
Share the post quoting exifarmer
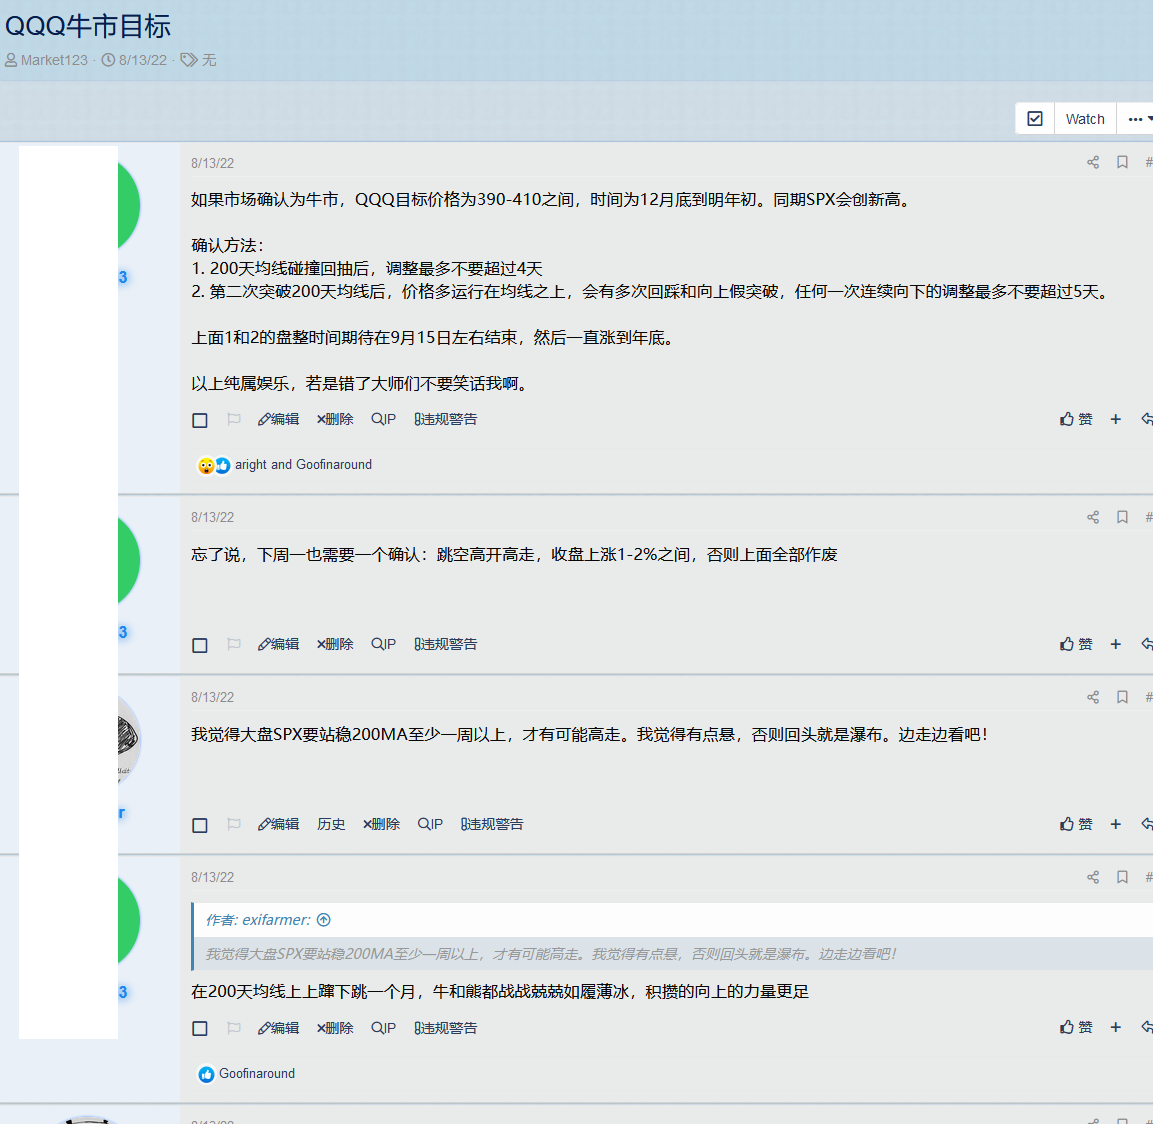point(1093,878)
